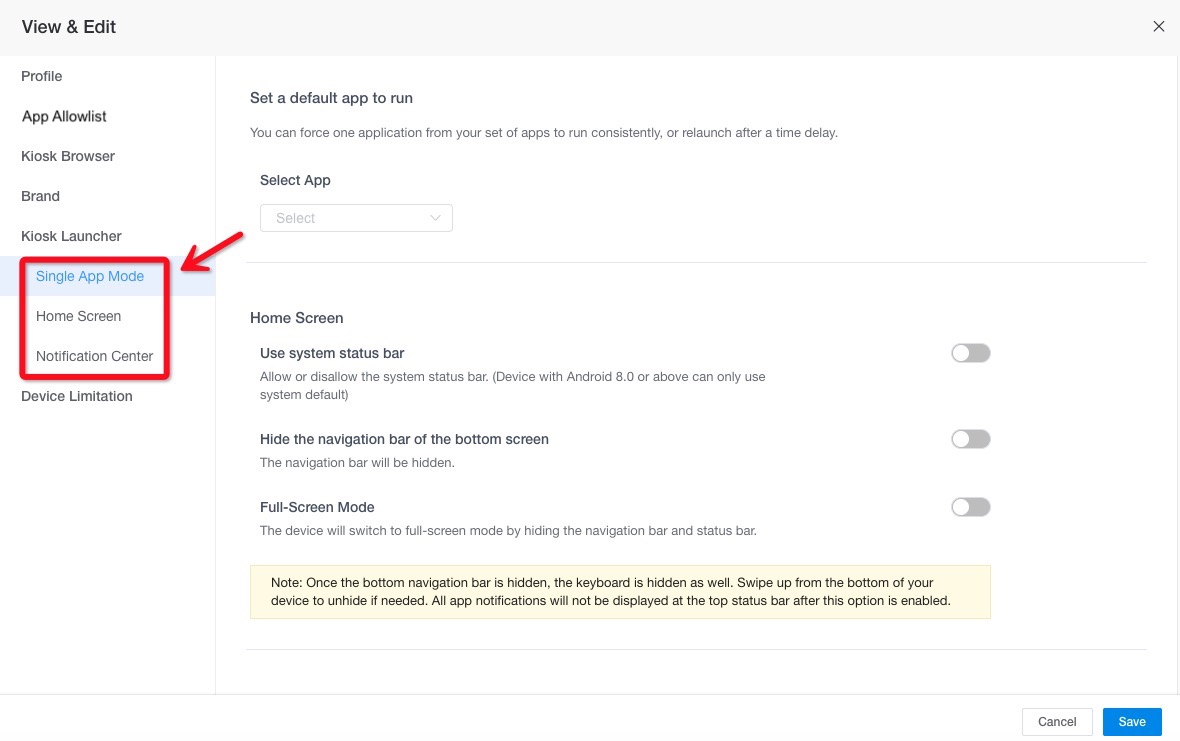Save the profile changes
Image resolution: width=1180 pixels, height=741 pixels.
coord(1131,721)
